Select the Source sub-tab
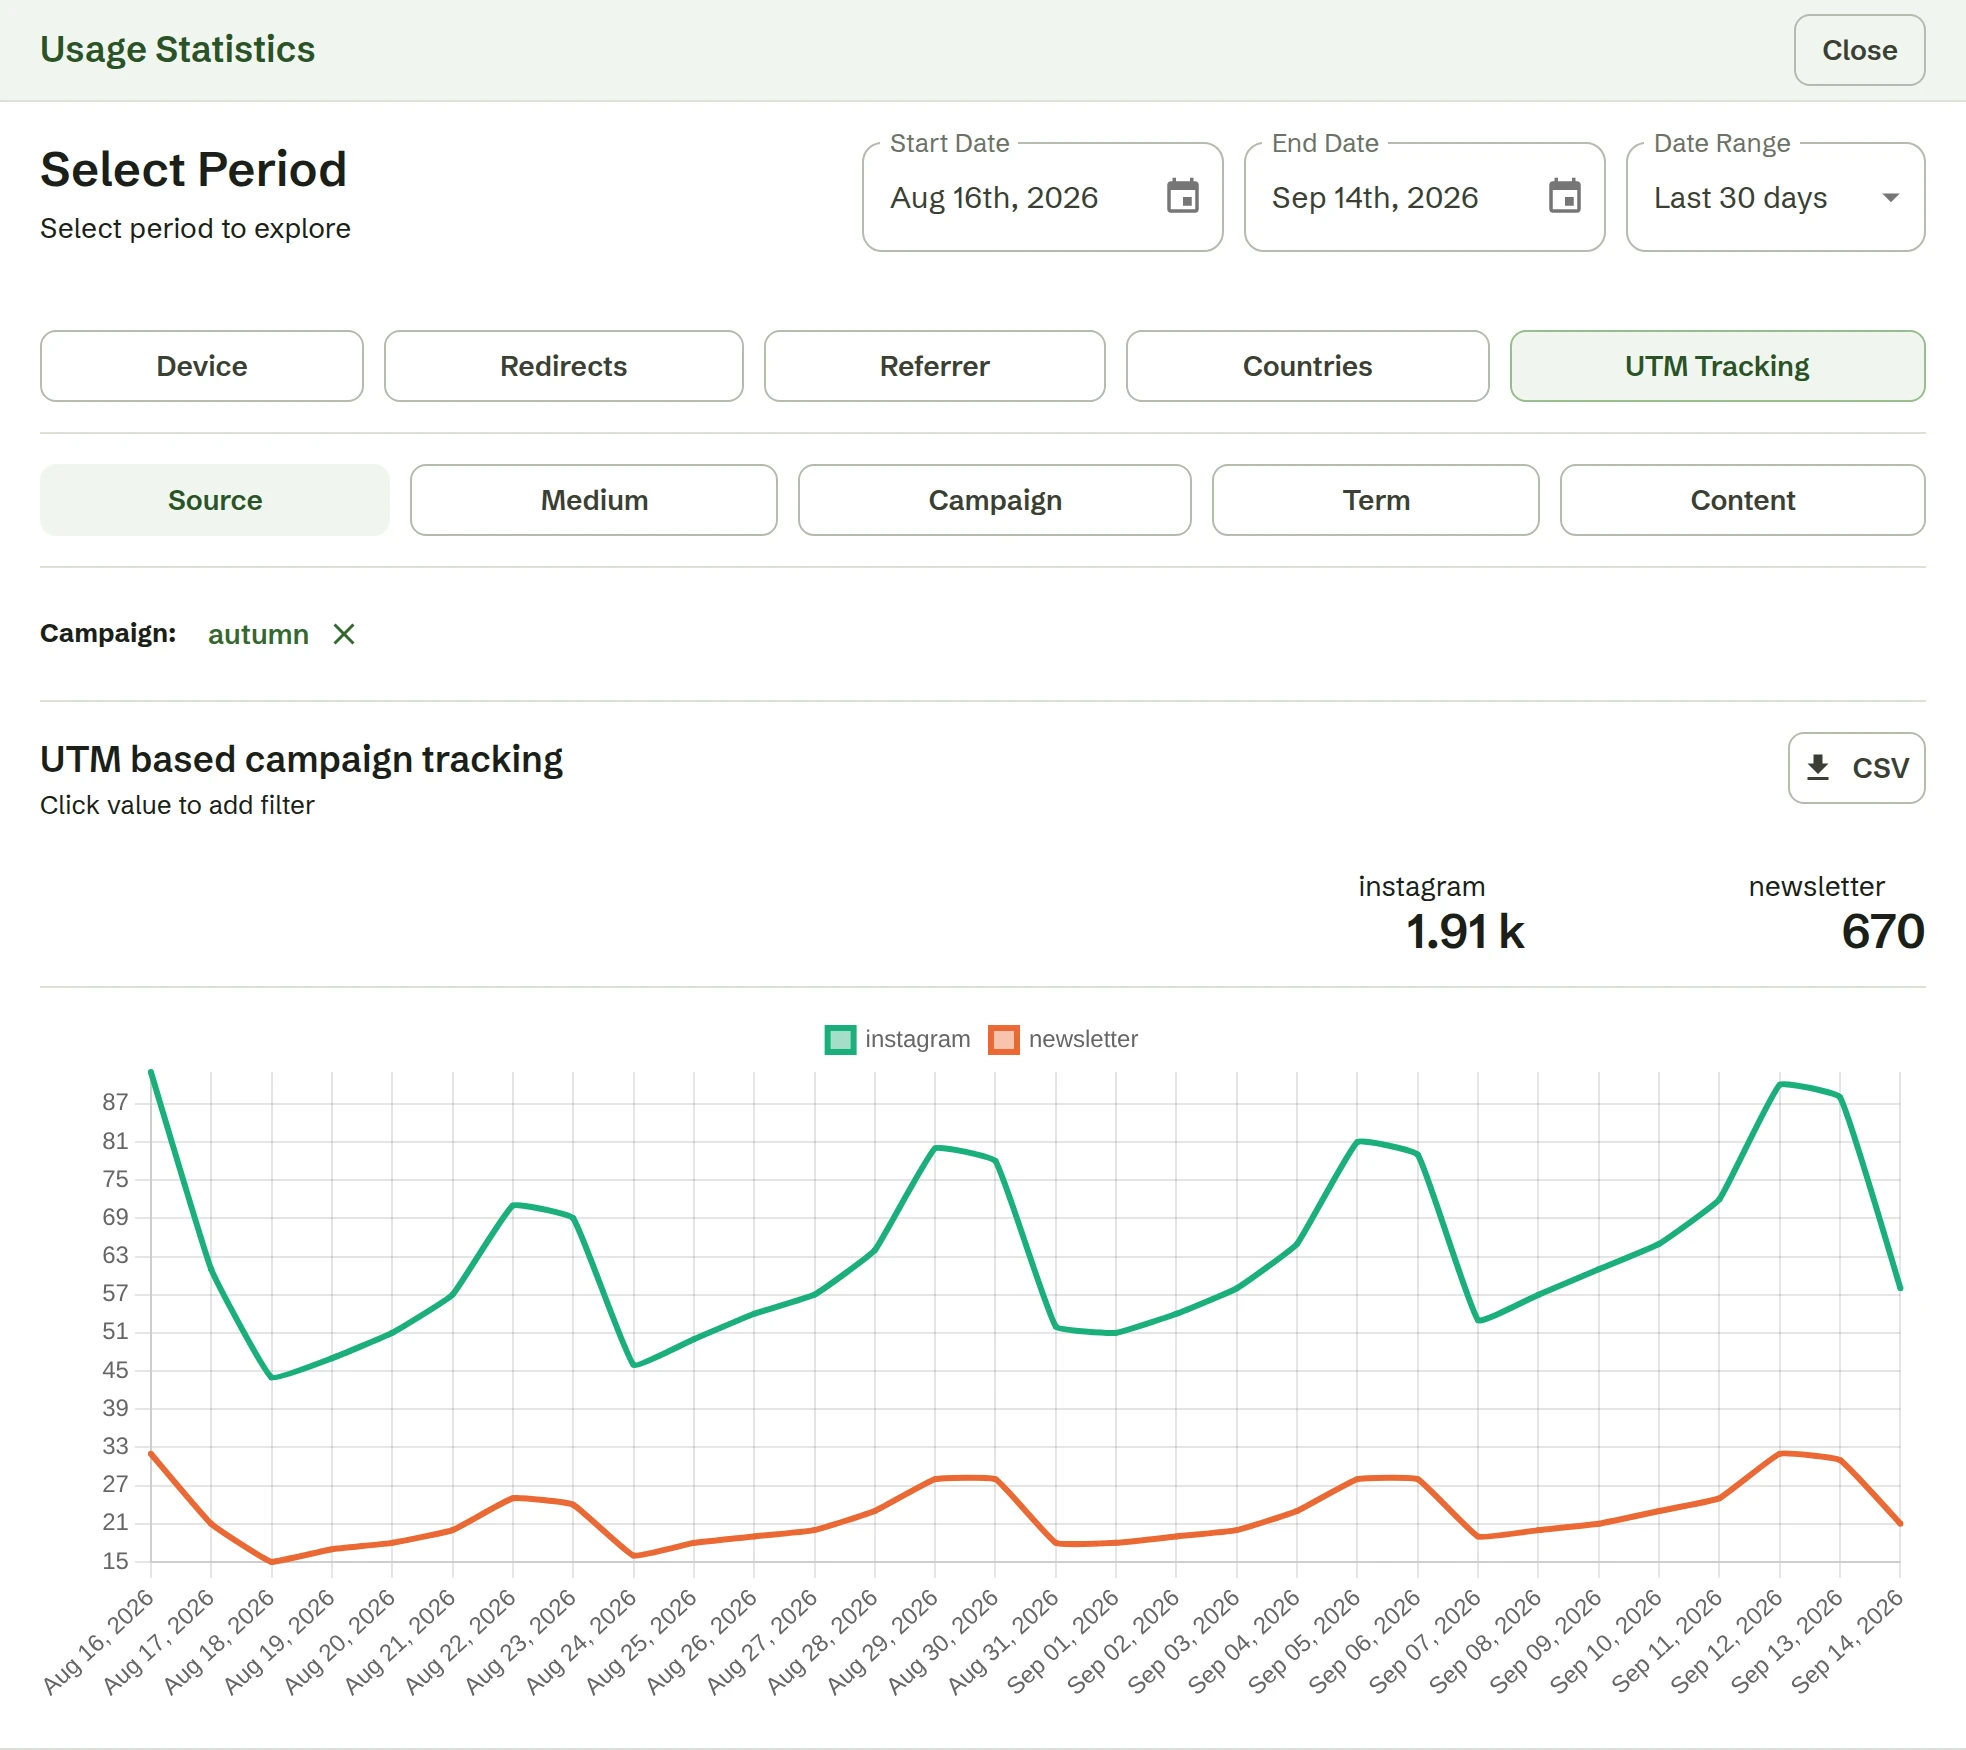1966x1750 pixels. tap(215, 500)
